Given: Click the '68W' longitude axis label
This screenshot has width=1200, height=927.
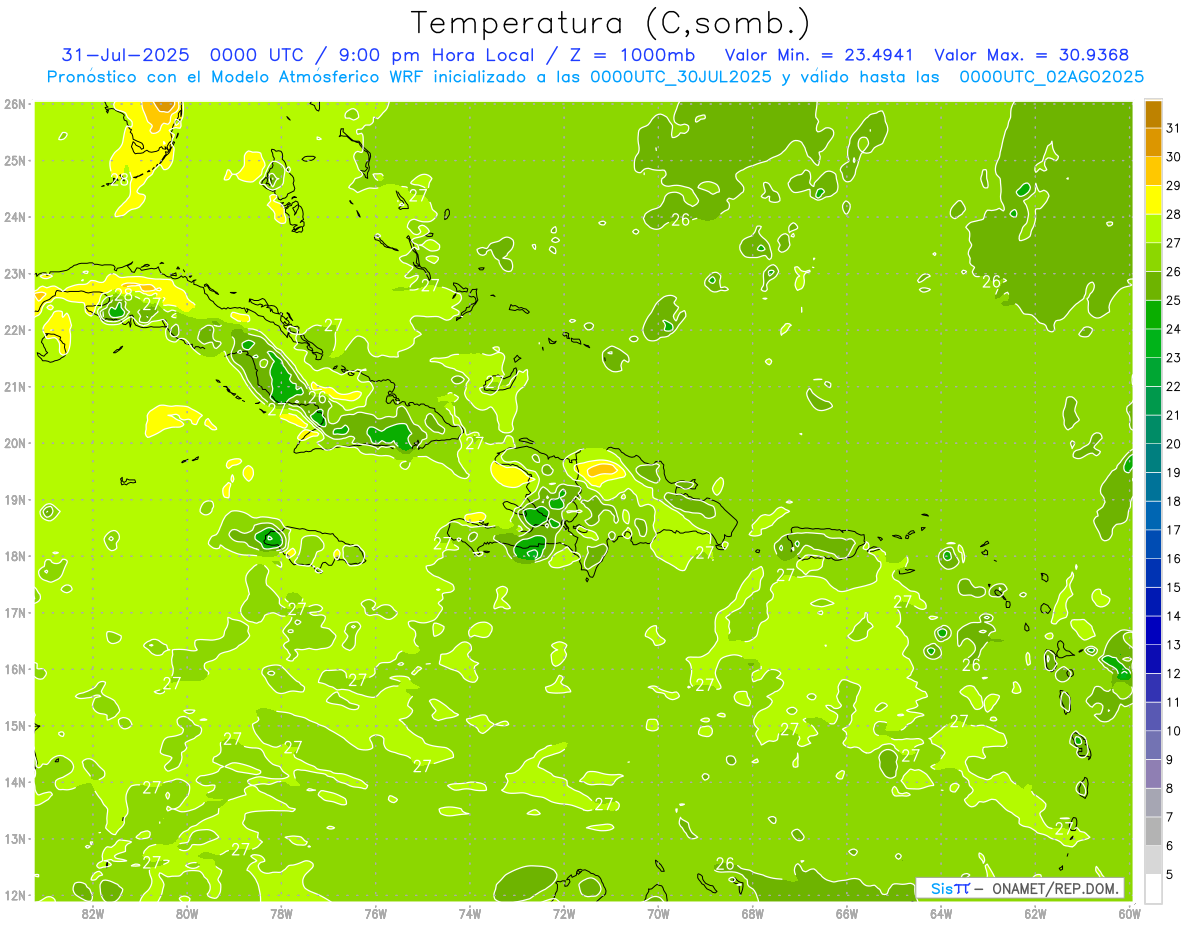Looking at the screenshot, I should pos(753,913).
